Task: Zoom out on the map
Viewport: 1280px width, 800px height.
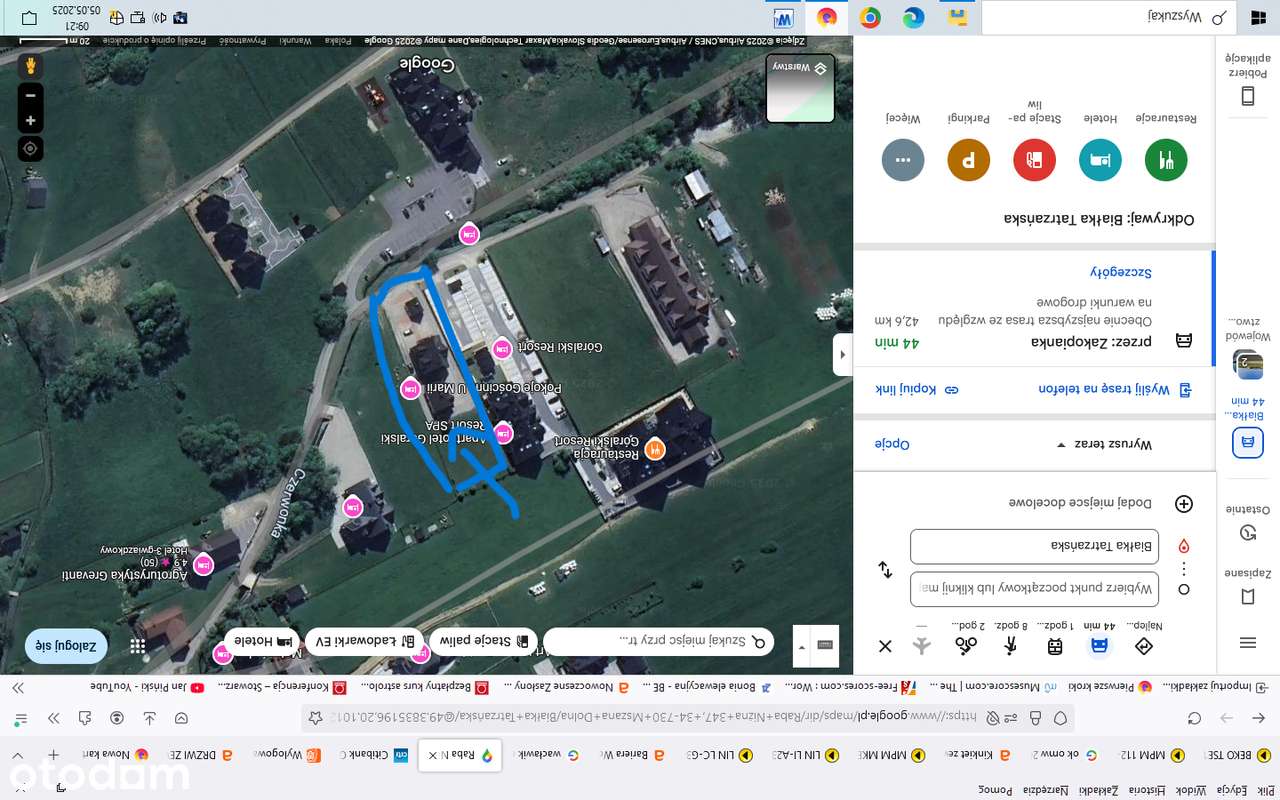Action: tap(30, 96)
